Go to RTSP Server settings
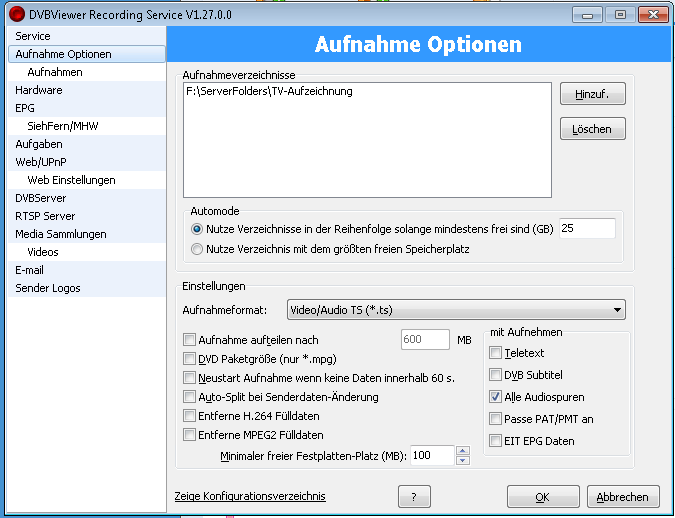The image size is (675, 518). click(87, 216)
